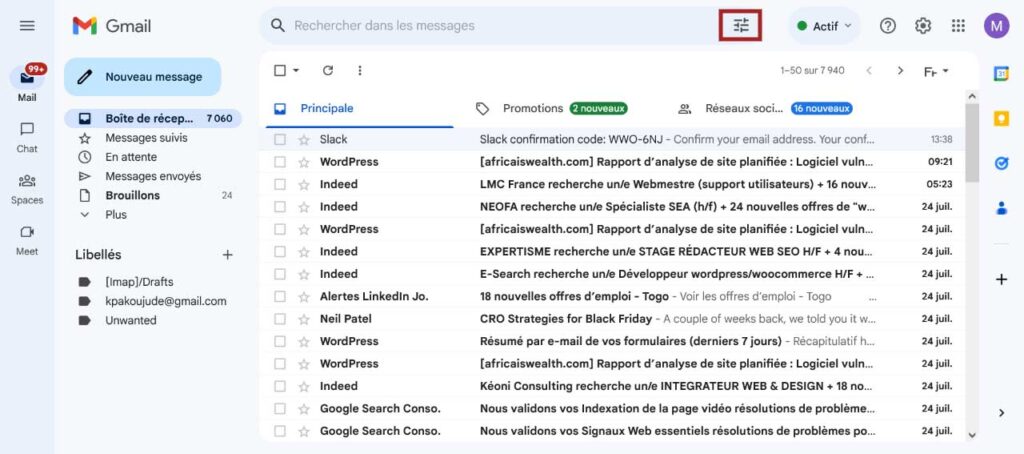Select the Slack message checkbox
Viewport: 1024px width, 454px height.
(280, 140)
